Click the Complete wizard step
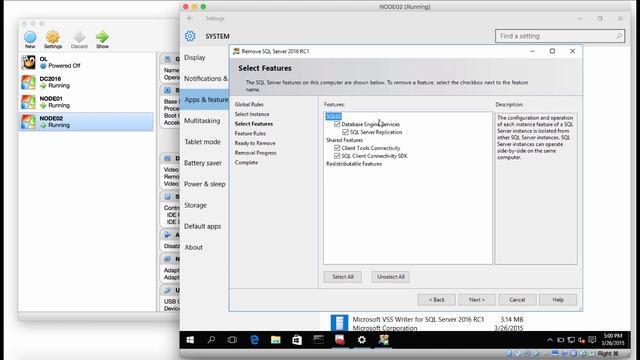Image resolution: width=640 pixels, height=360 pixels. [246, 162]
